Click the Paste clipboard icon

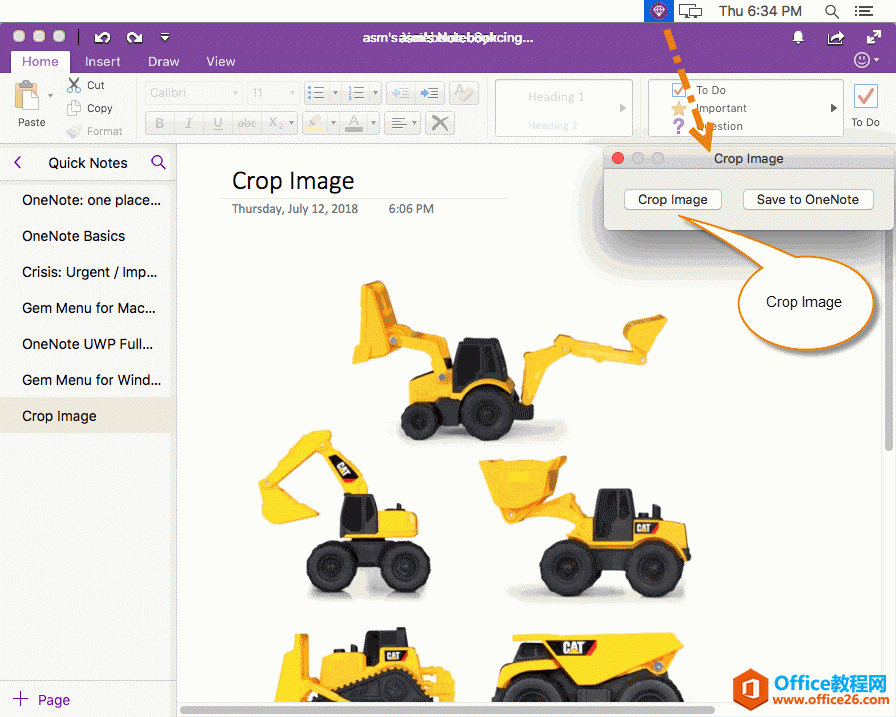[x=27, y=97]
